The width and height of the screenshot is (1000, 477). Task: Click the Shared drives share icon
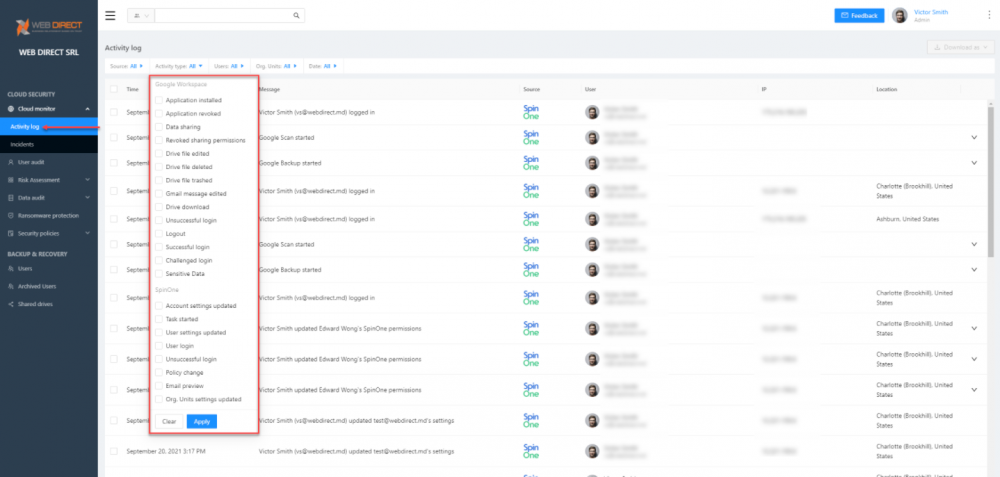(11, 304)
